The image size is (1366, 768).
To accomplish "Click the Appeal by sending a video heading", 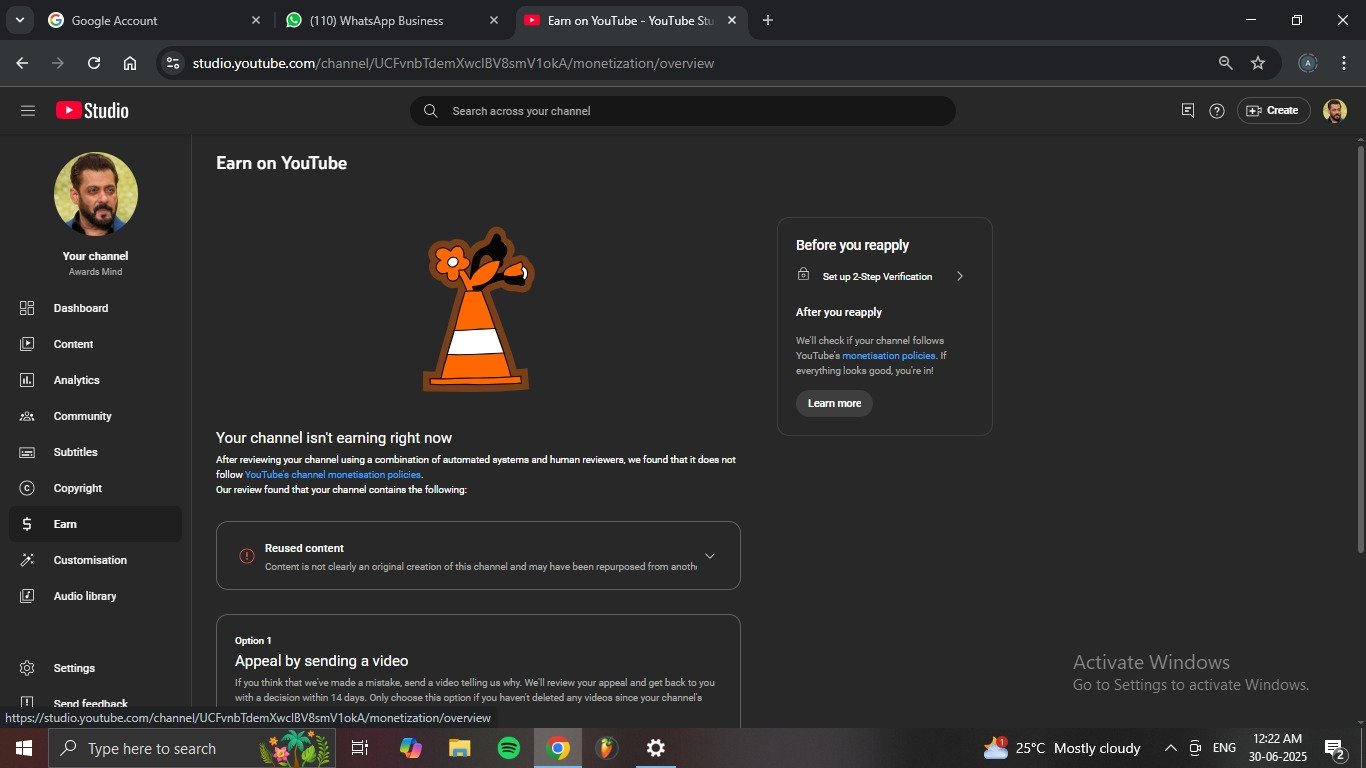I will (x=321, y=661).
